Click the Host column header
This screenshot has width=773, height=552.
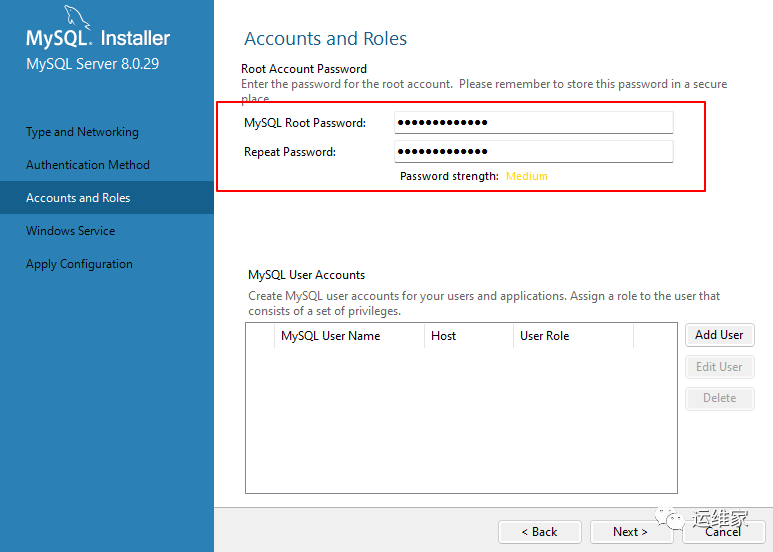pos(468,336)
